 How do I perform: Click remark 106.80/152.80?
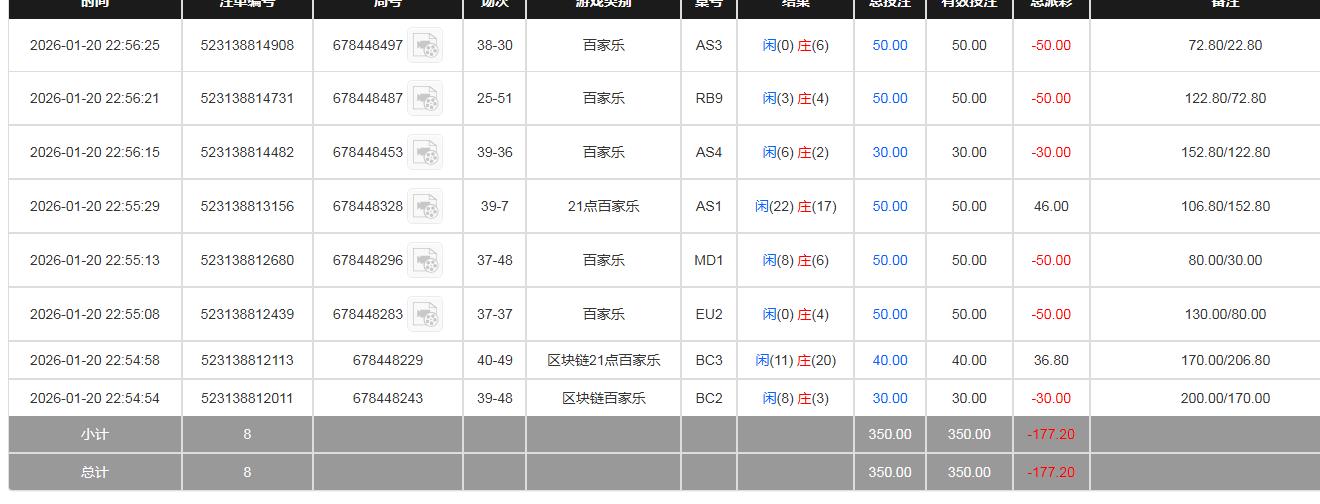[1225, 206]
